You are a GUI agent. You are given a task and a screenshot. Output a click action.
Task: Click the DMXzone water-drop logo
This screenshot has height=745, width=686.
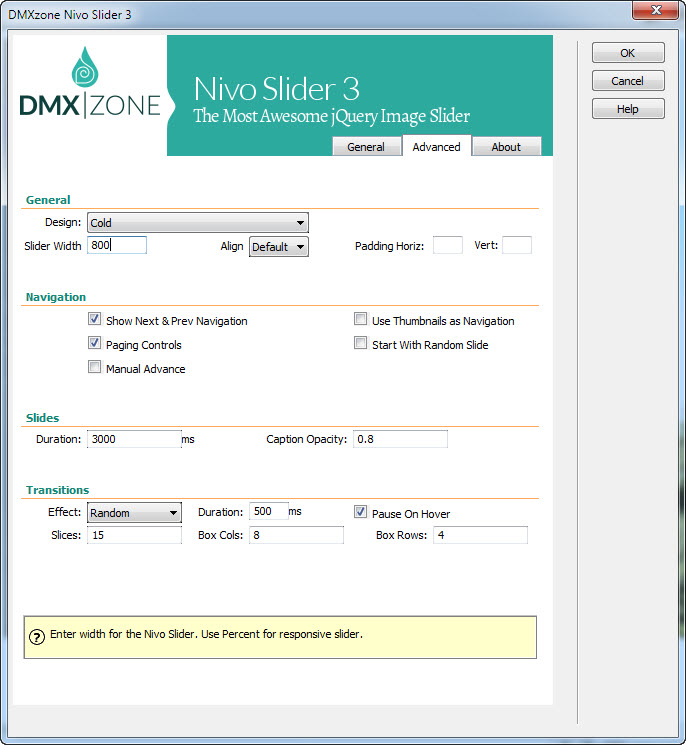(85, 67)
